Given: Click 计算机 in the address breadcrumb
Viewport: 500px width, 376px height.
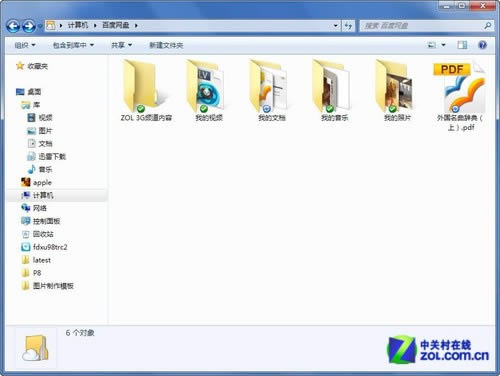Looking at the screenshot, I should 78,25.
